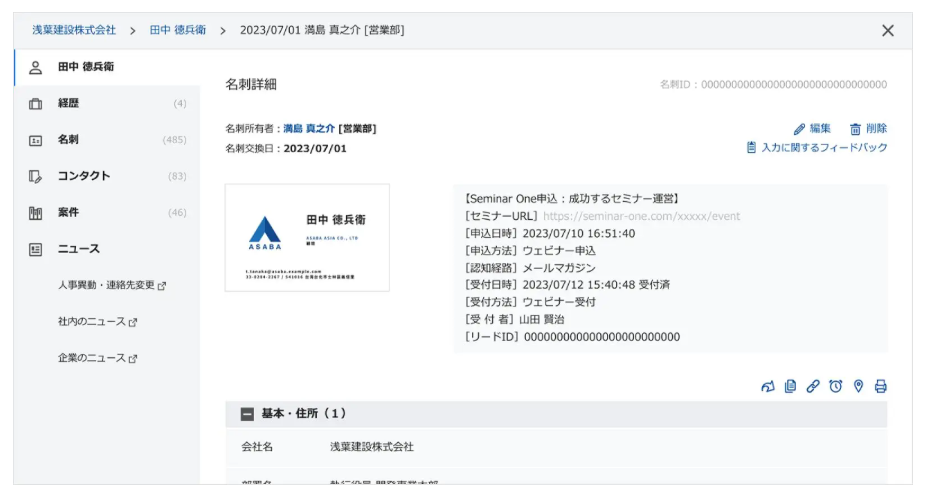
Task: Click external-link icon next to 社内のニュース
Action: tap(133, 323)
